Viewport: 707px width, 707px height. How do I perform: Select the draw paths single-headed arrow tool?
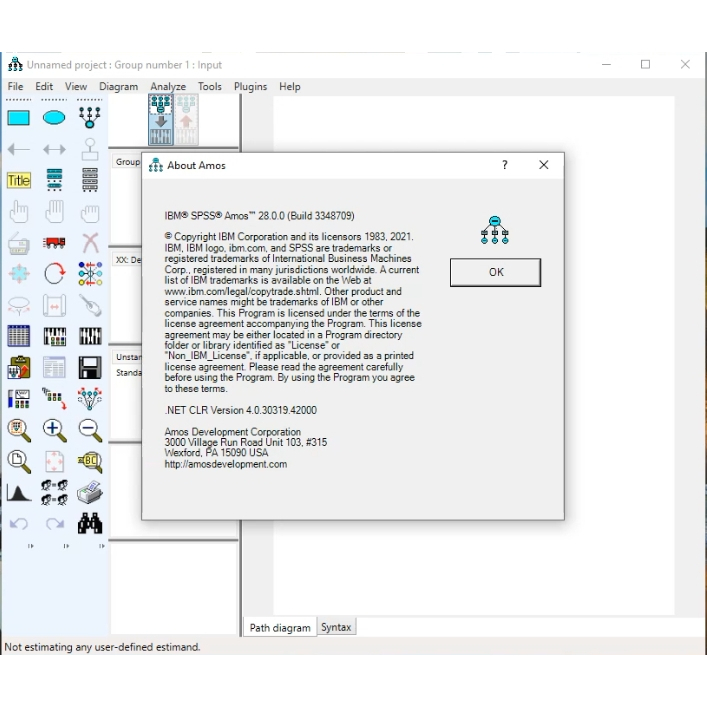(x=18, y=149)
